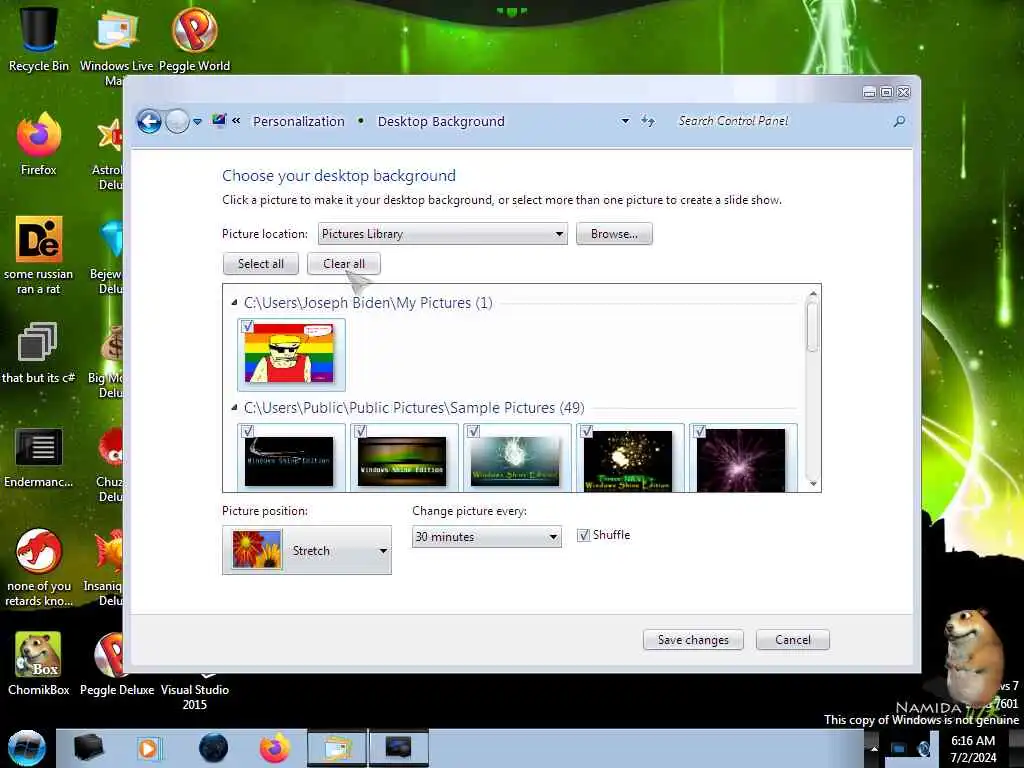The height and width of the screenshot is (768, 1024).
Task: Collapse the Sample Pictures group
Action: click(x=234, y=408)
